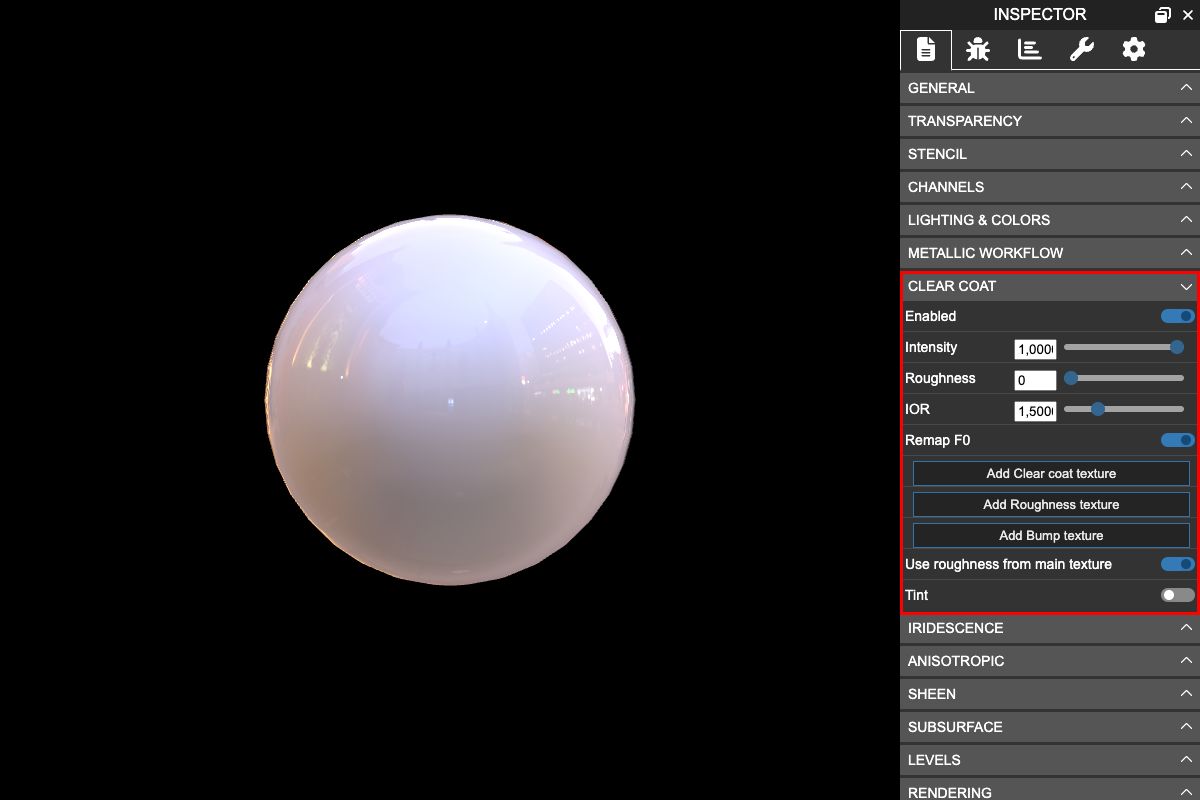Open the Properties tab with document icon
This screenshot has width=1200, height=800.
(926, 49)
